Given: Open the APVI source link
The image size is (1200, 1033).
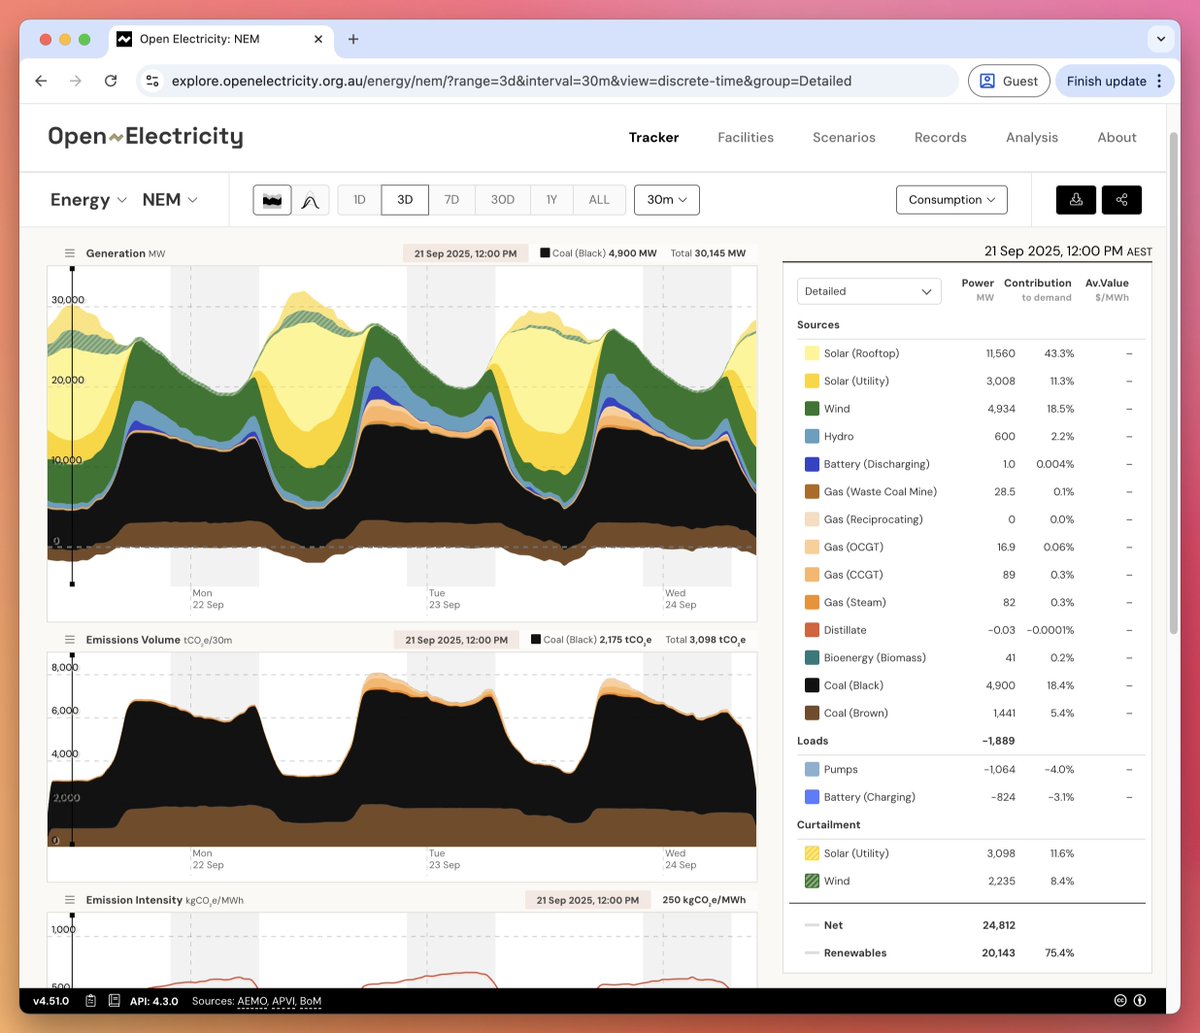Looking at the screenshot, I should [x=284, y=1001].
